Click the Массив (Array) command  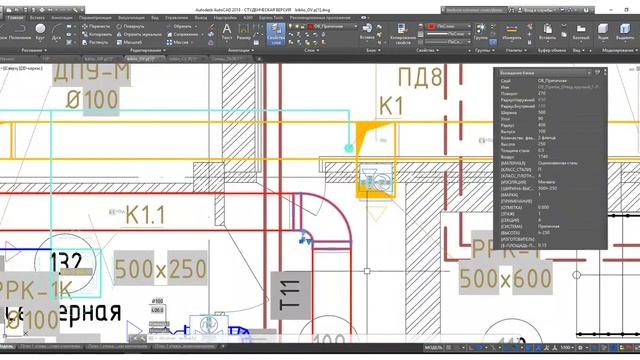(178, 42)
